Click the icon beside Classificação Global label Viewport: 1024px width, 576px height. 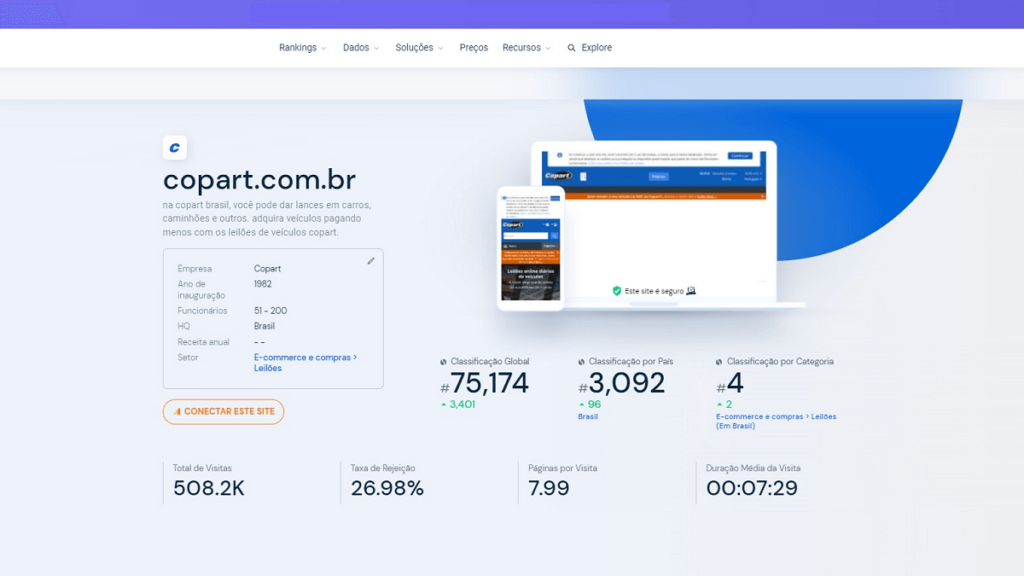444,362
